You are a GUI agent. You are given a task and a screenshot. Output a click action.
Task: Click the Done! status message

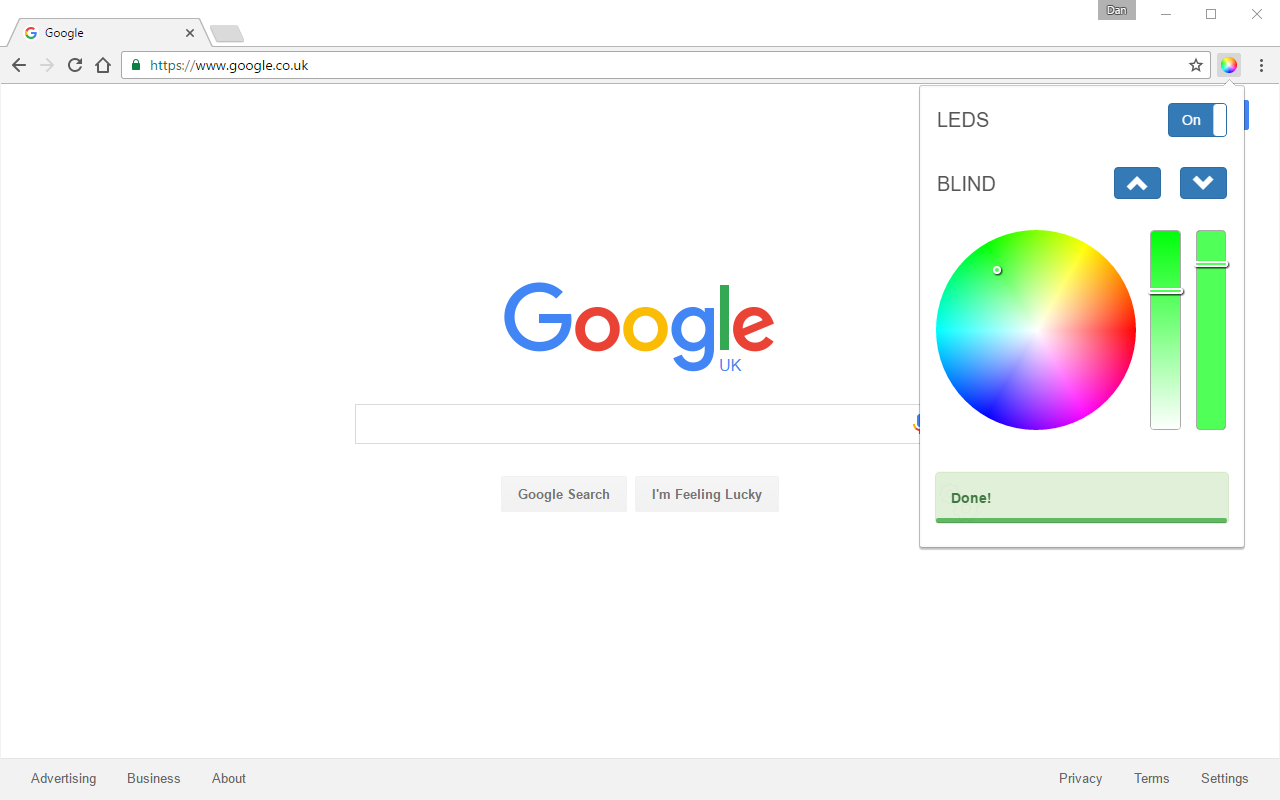[1081, 498]
